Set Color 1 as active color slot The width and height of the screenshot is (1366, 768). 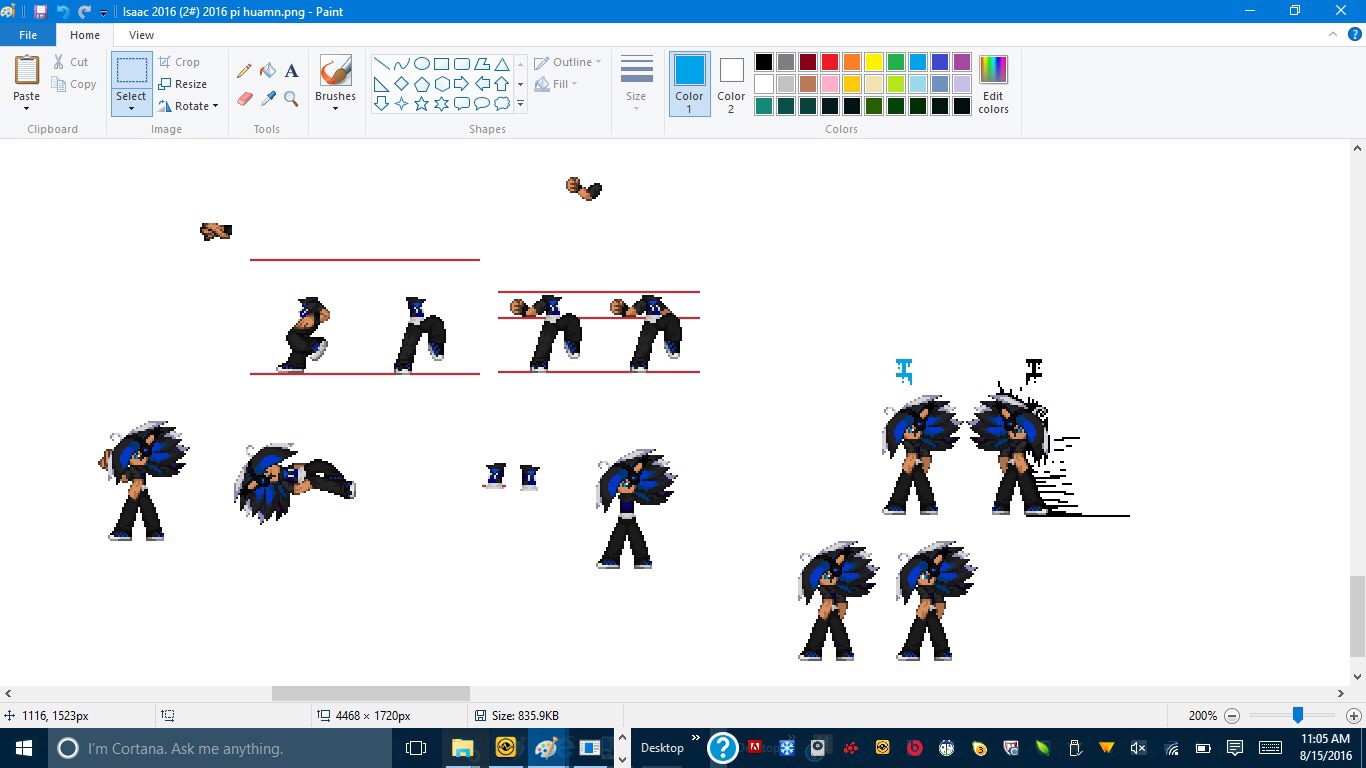coord(689,84)
